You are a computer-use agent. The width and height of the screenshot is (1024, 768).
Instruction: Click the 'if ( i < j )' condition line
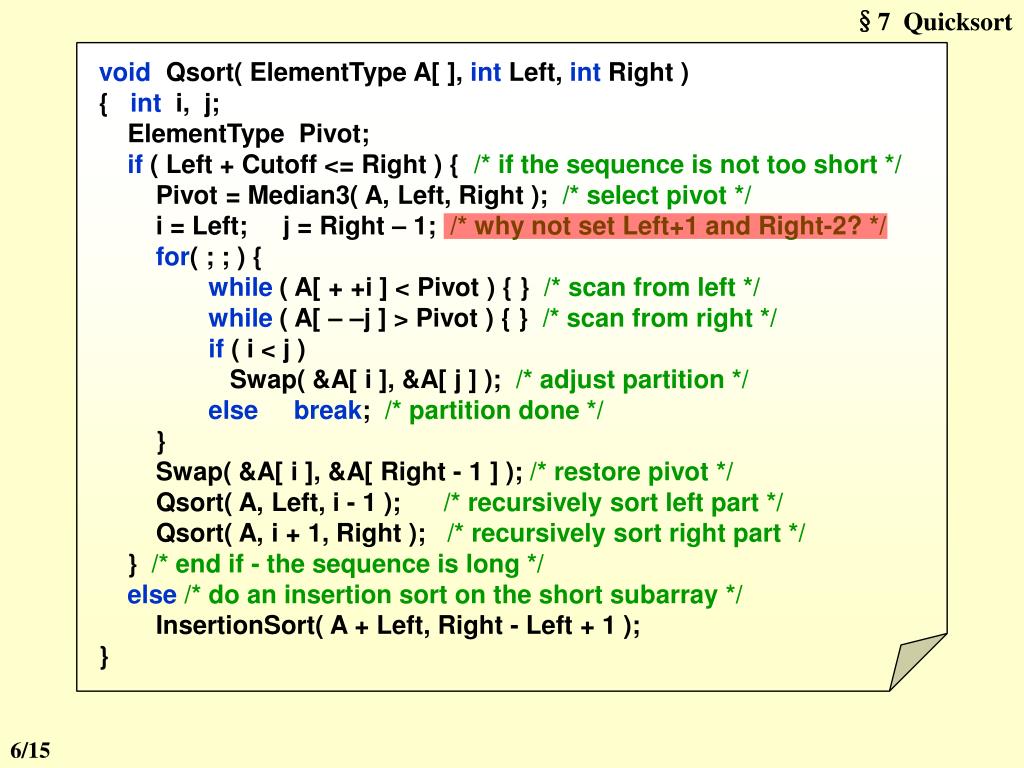[x=257, y=349]
